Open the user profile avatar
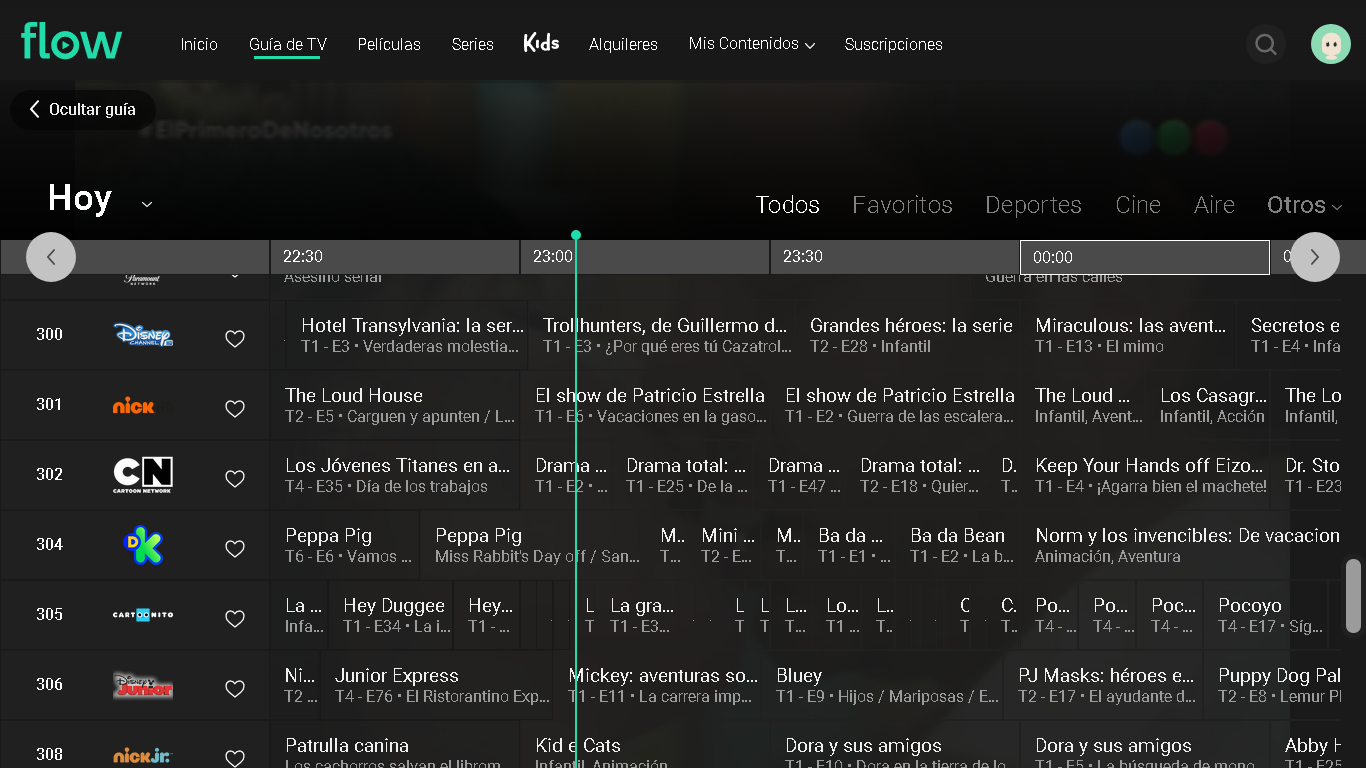 click(x=1330, y=44)
